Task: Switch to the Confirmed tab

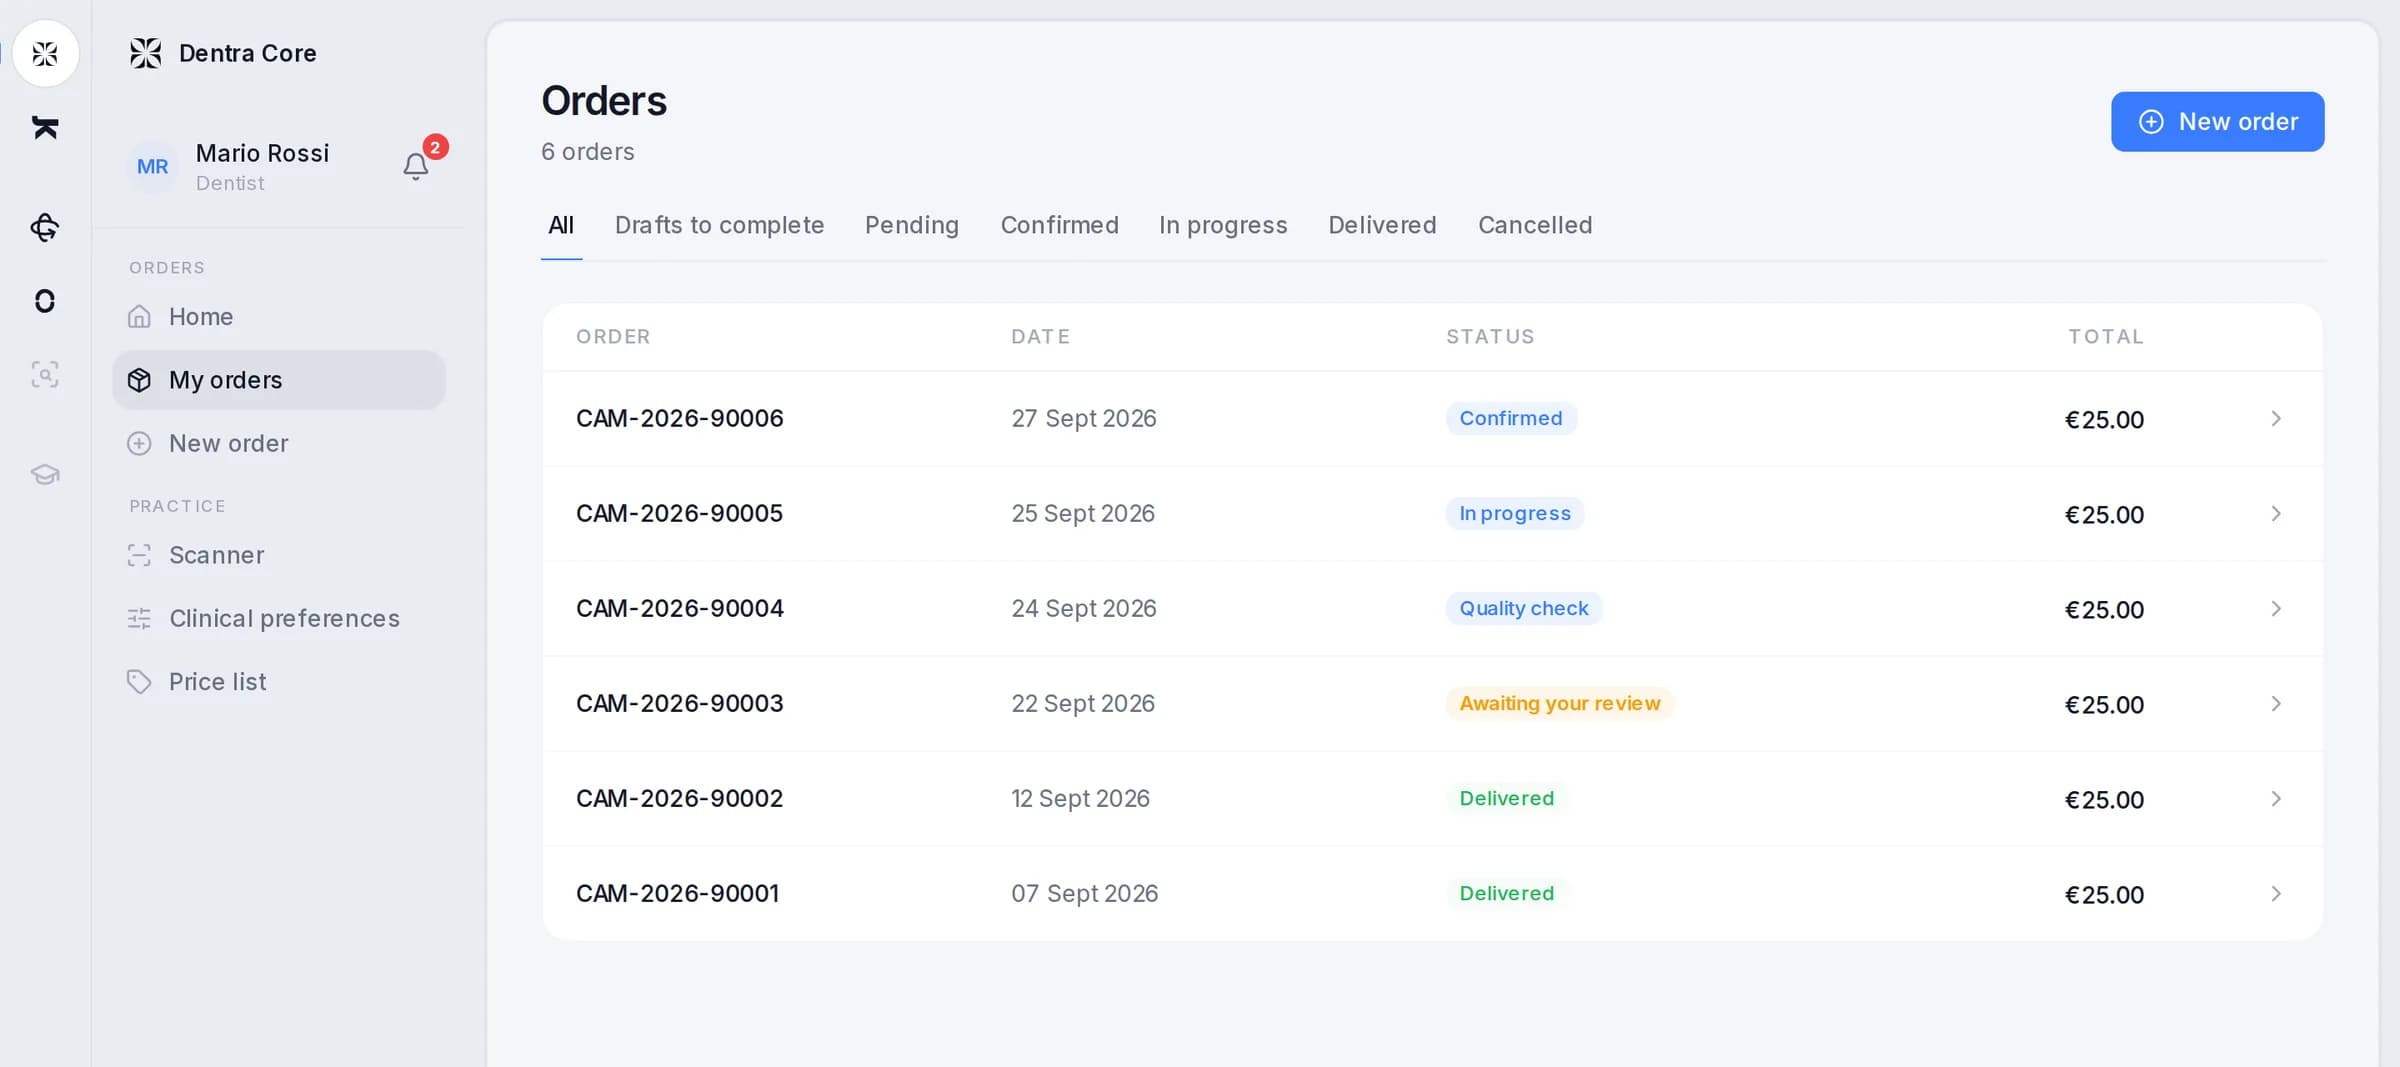Action: pos(1059,225)
